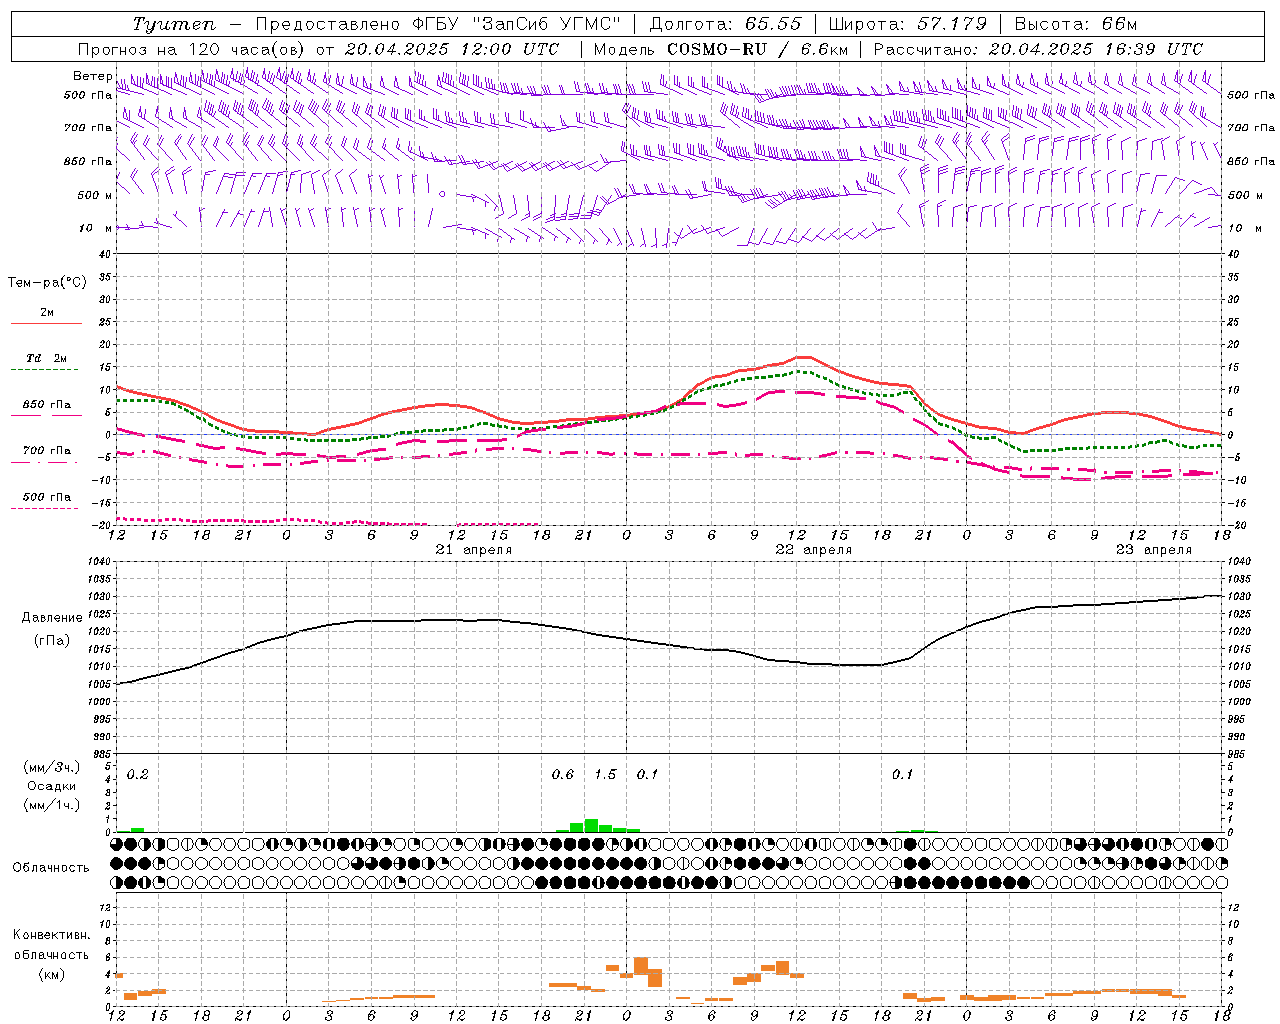This screenshot has height=1024, width=1280.
Task: Click the "Td 2м" dew point legend label
Action: point(47,358)
